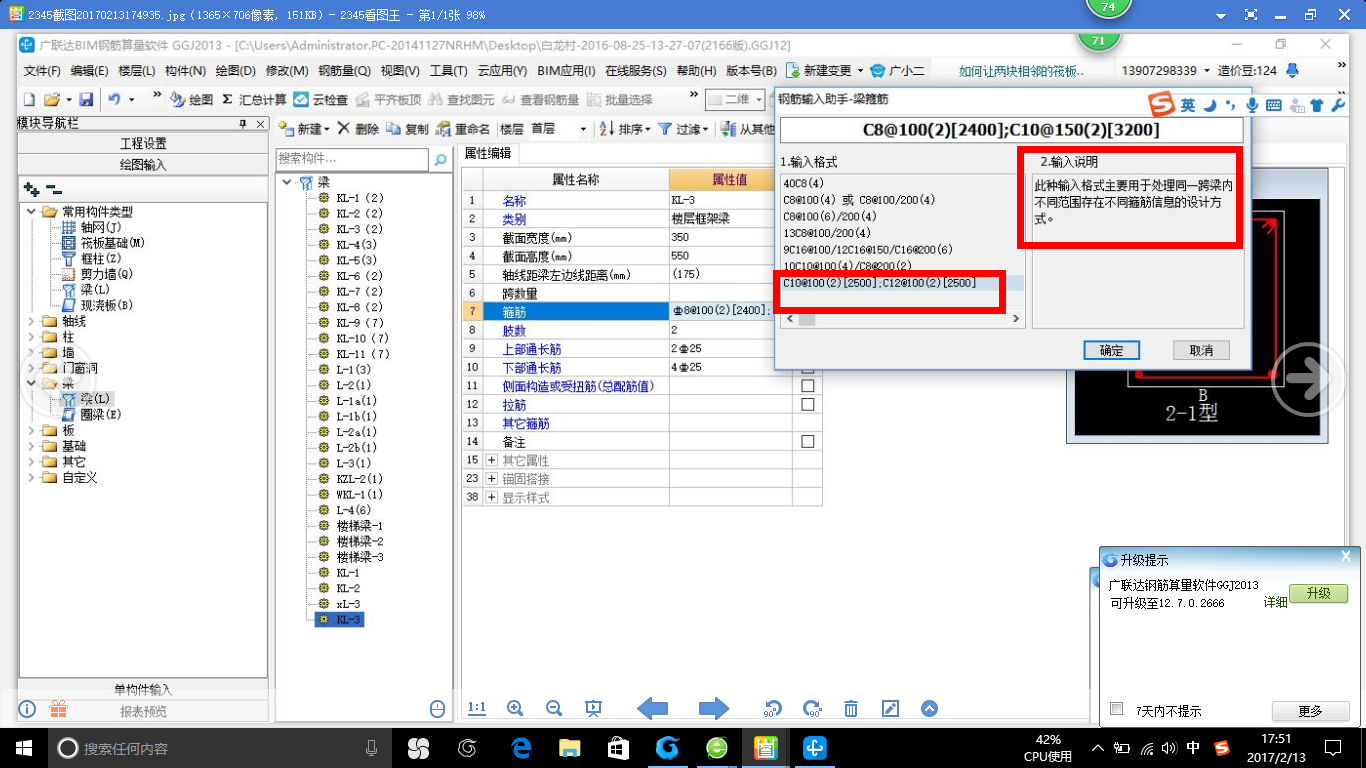Expand the 轴线 tree folder
Viewport: 1366px width, 768px height.
pos(32,322)
